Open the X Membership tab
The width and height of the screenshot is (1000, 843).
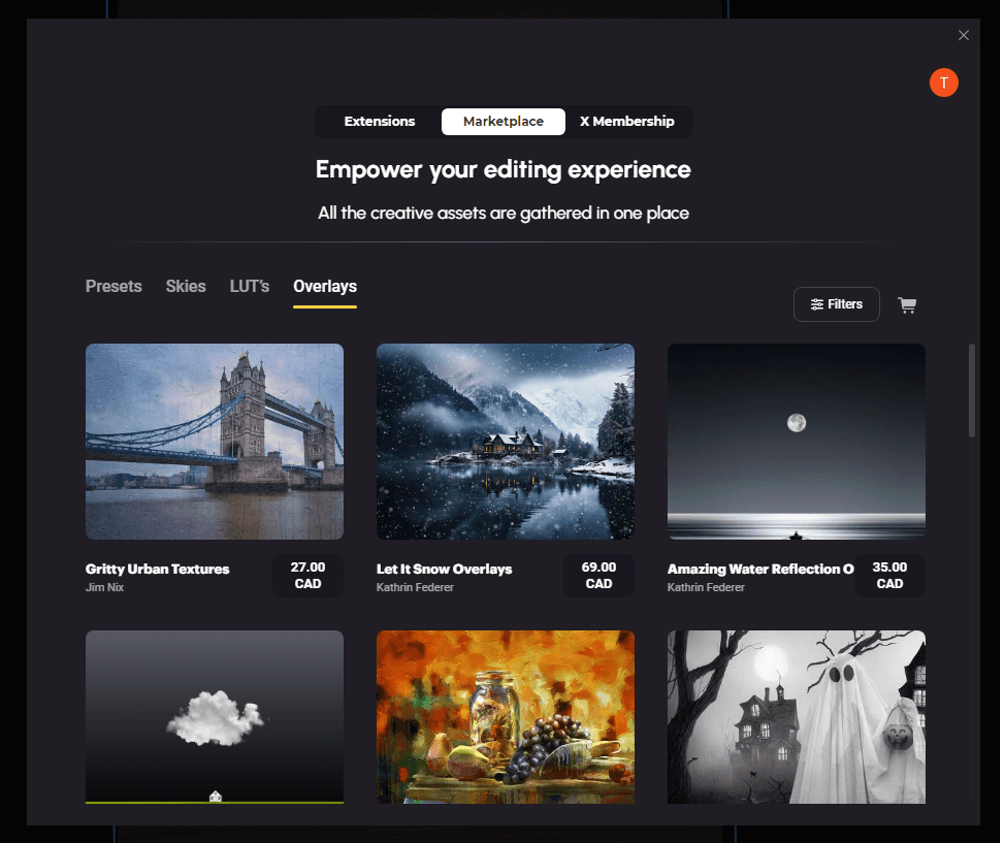tap(627, 121)
